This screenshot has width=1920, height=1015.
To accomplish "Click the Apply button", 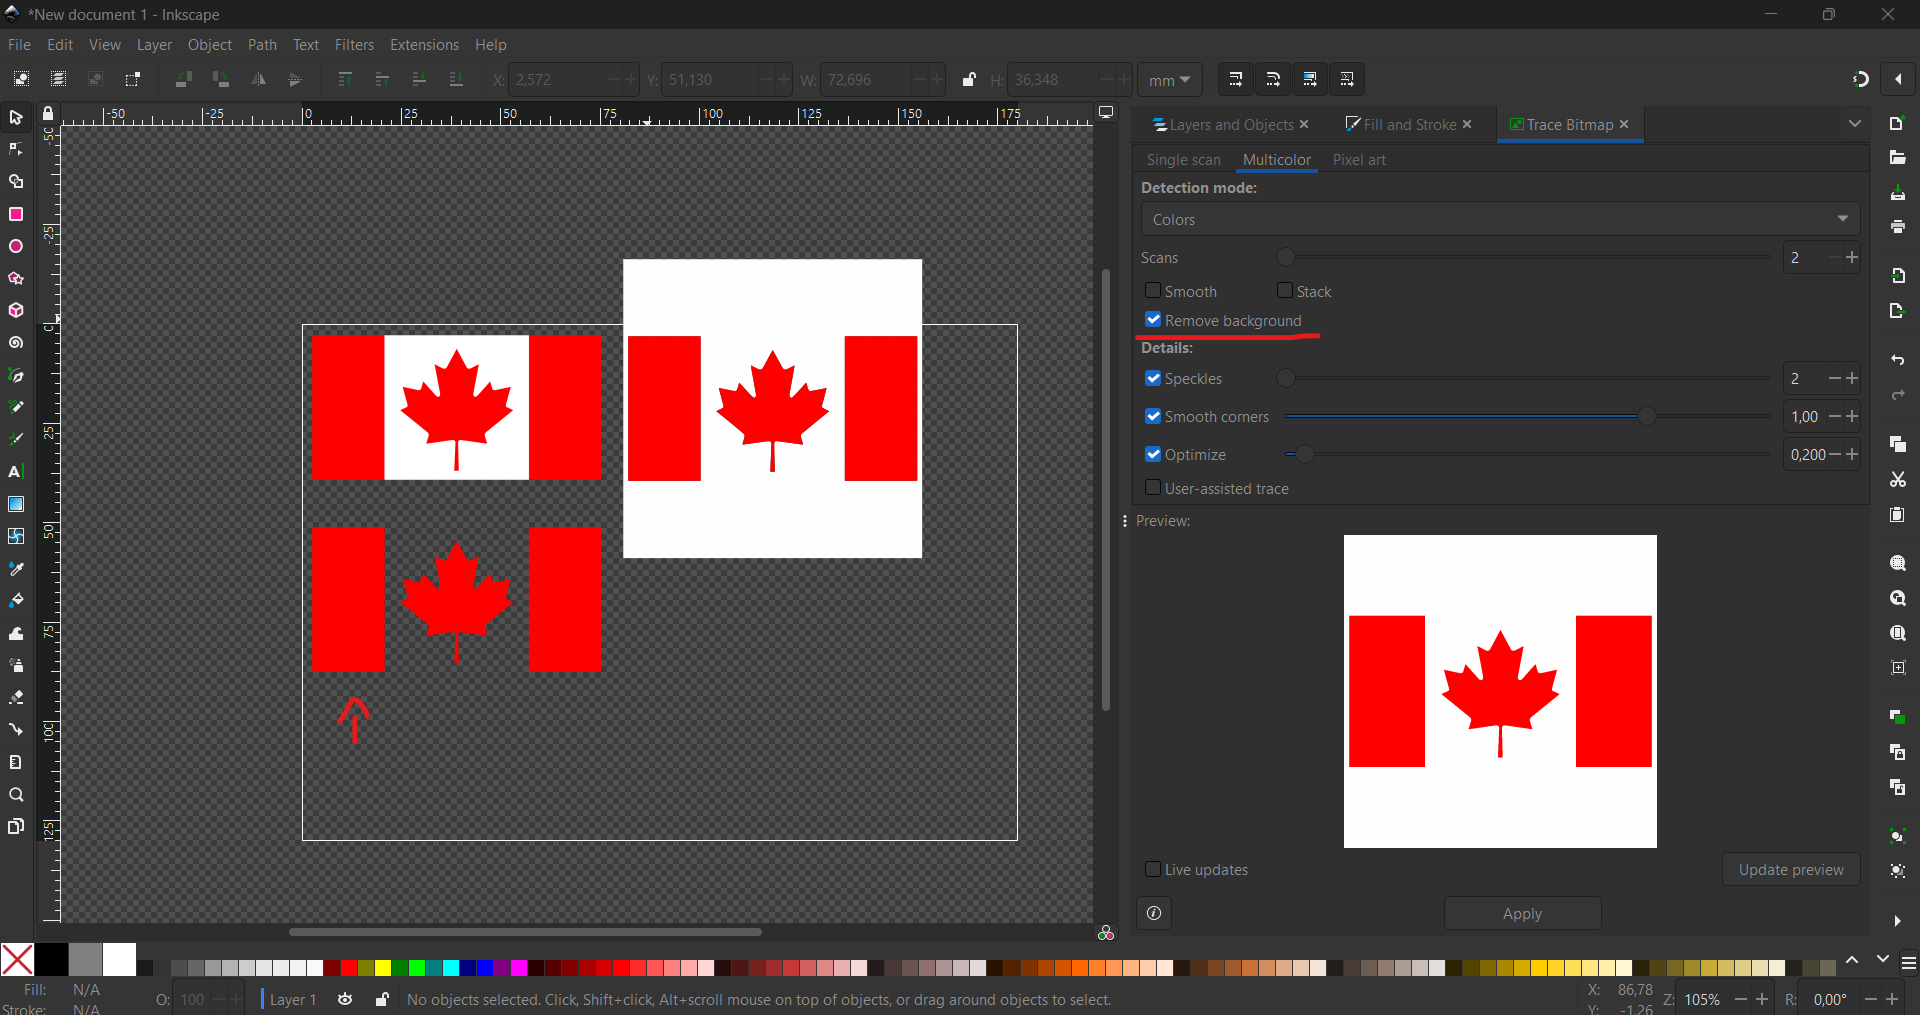I will click(1522, 913).
